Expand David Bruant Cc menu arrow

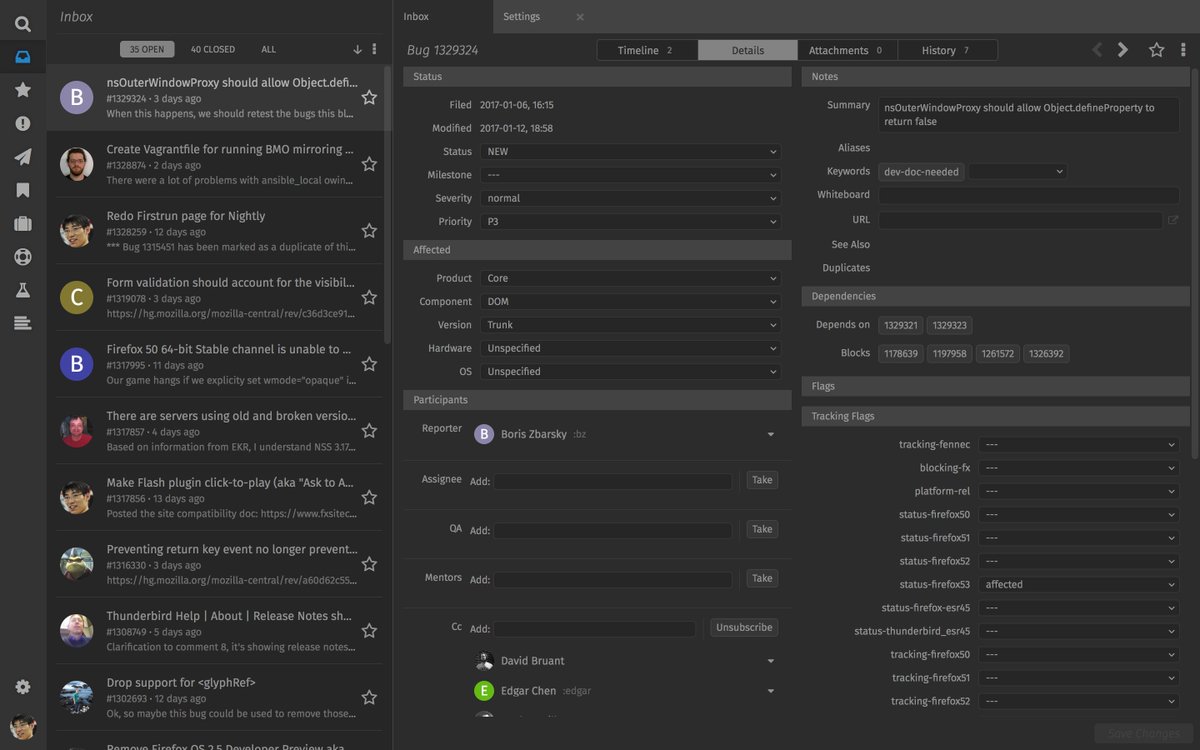770,661
